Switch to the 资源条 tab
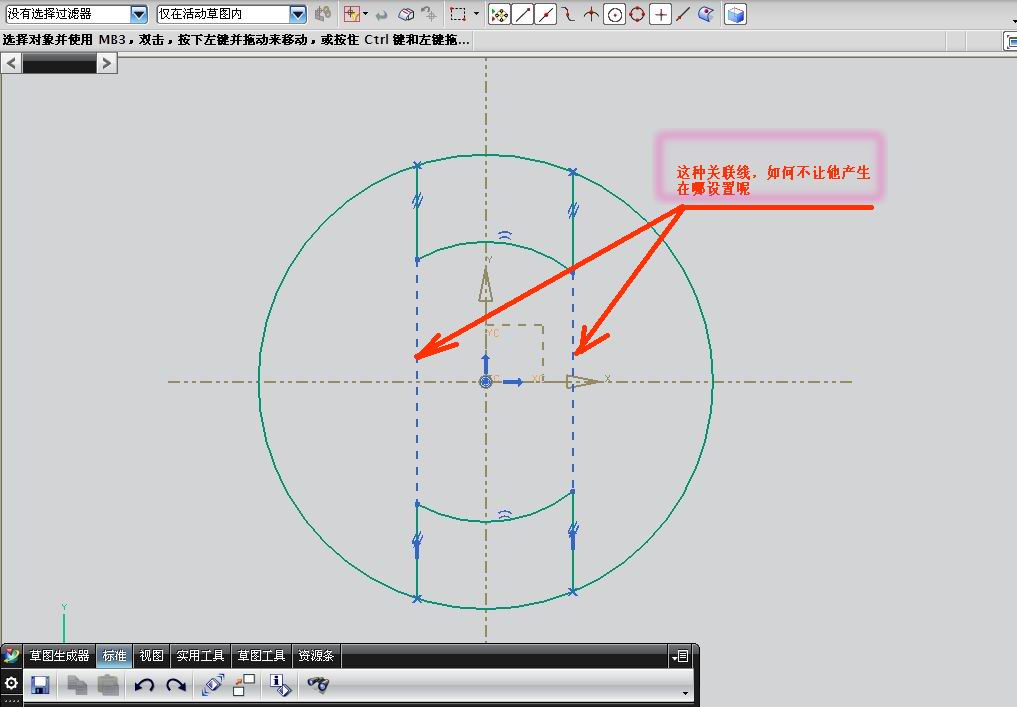 pyautogui.click(x=317, y=656)
